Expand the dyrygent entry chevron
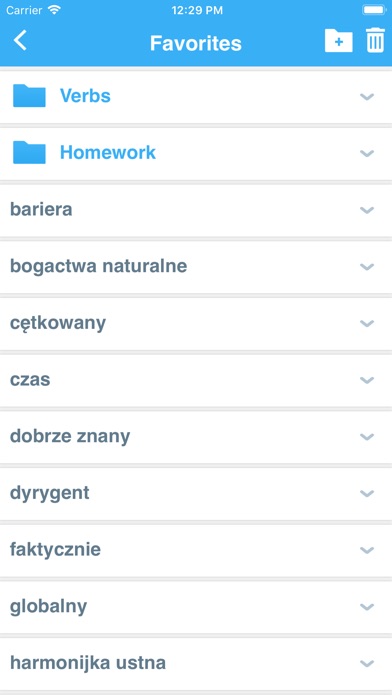 367,494
